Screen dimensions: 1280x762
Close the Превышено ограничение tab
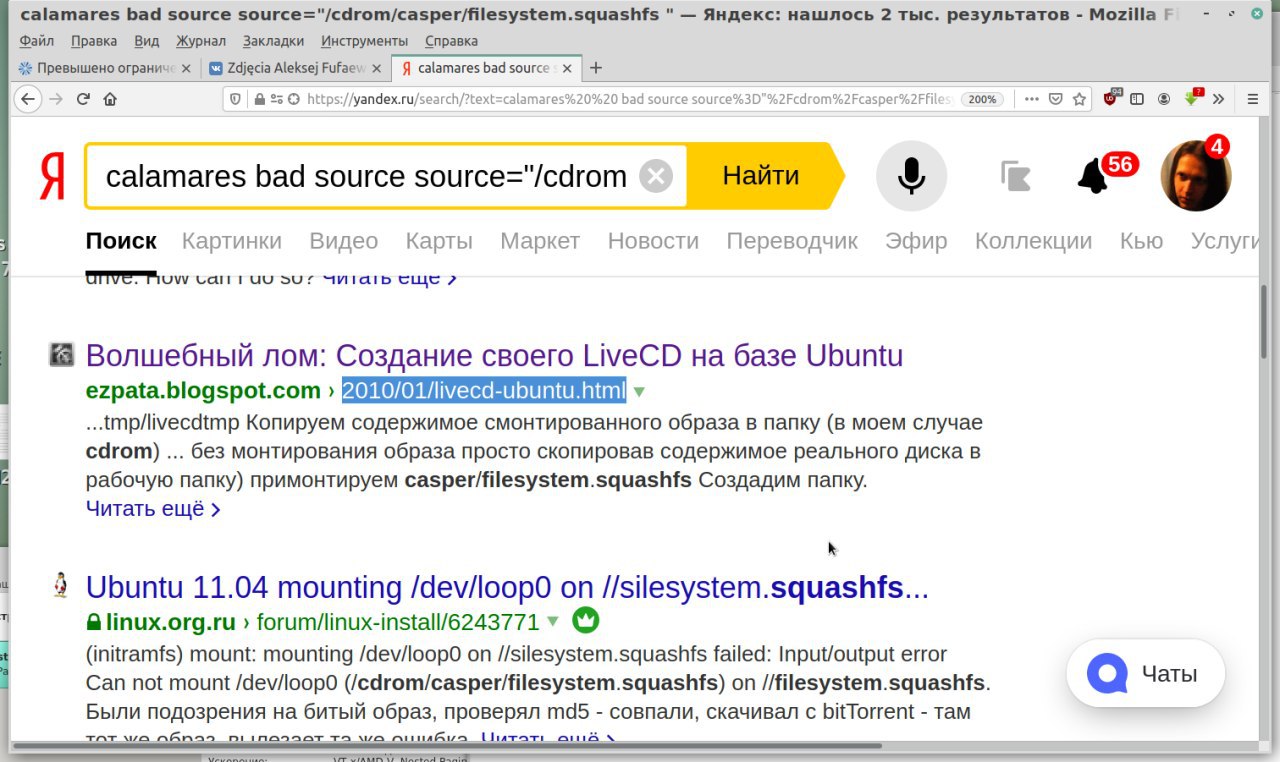pos(185,68)
